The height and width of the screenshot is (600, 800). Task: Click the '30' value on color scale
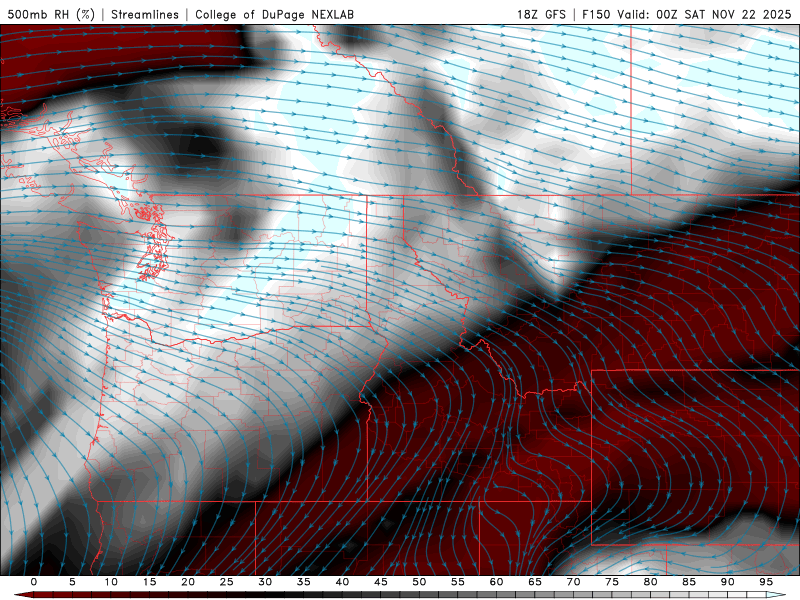pos(265,582)
